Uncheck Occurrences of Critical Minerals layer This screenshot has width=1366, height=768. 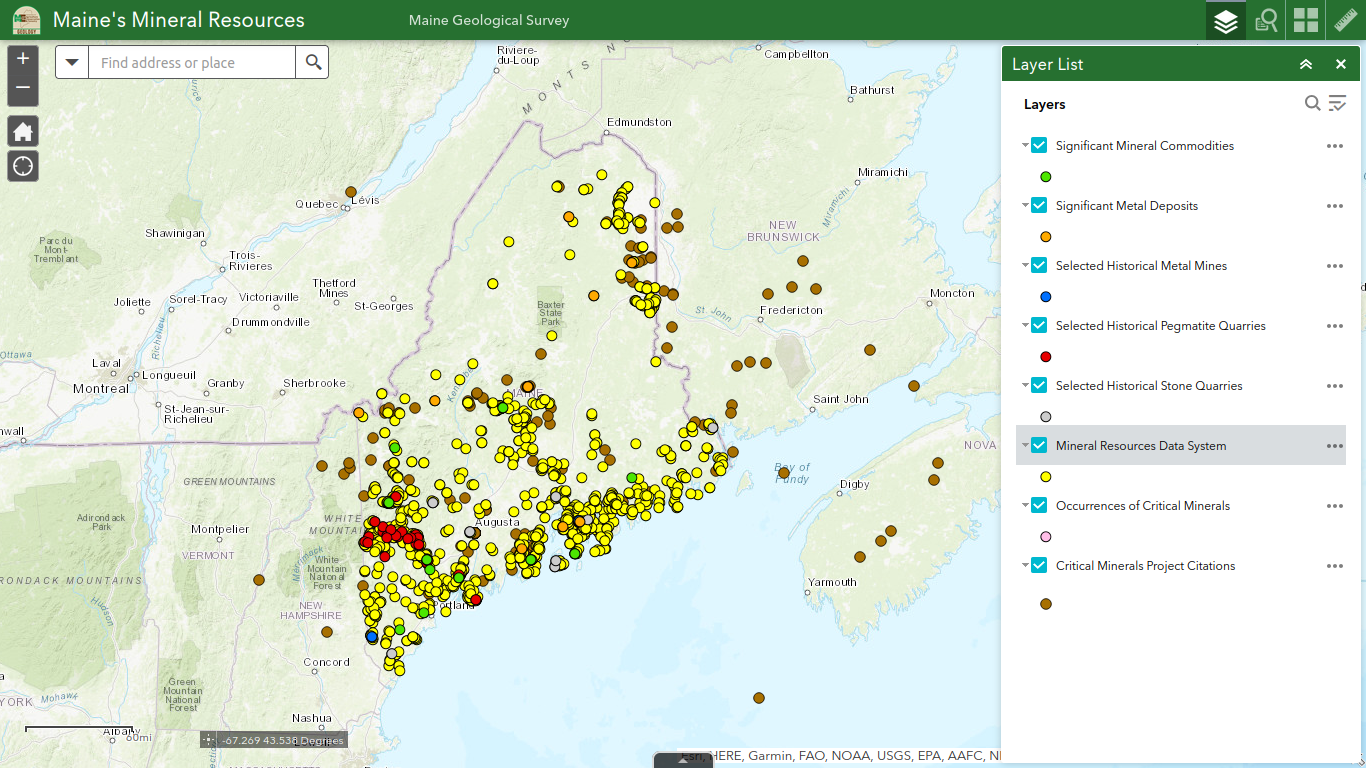[x=1039, y=505]
